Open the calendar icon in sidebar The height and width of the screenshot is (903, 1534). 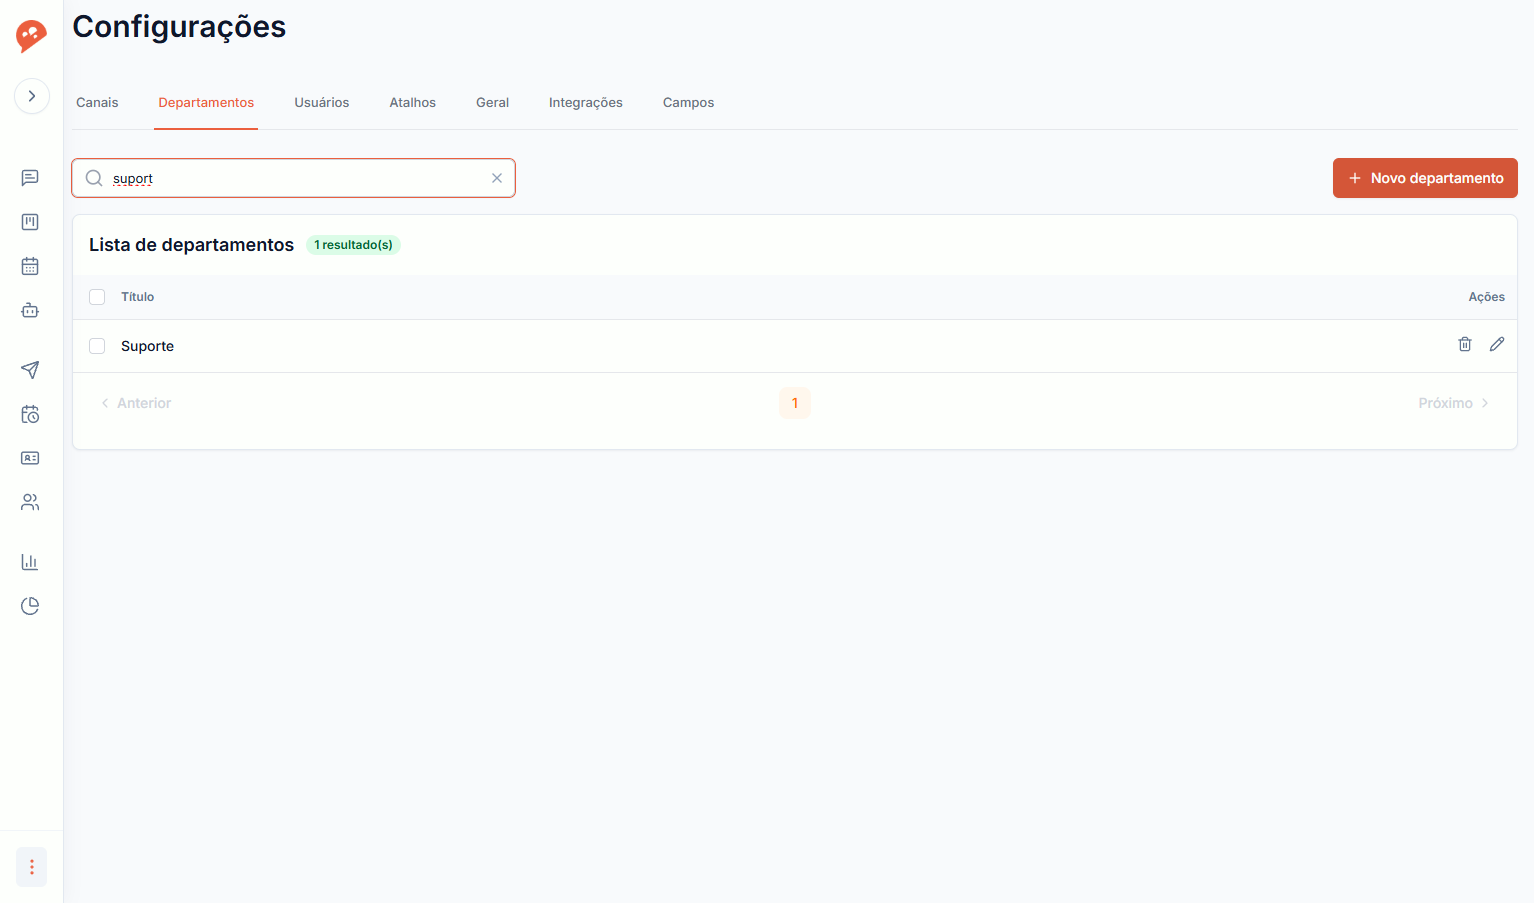[30, 266]
